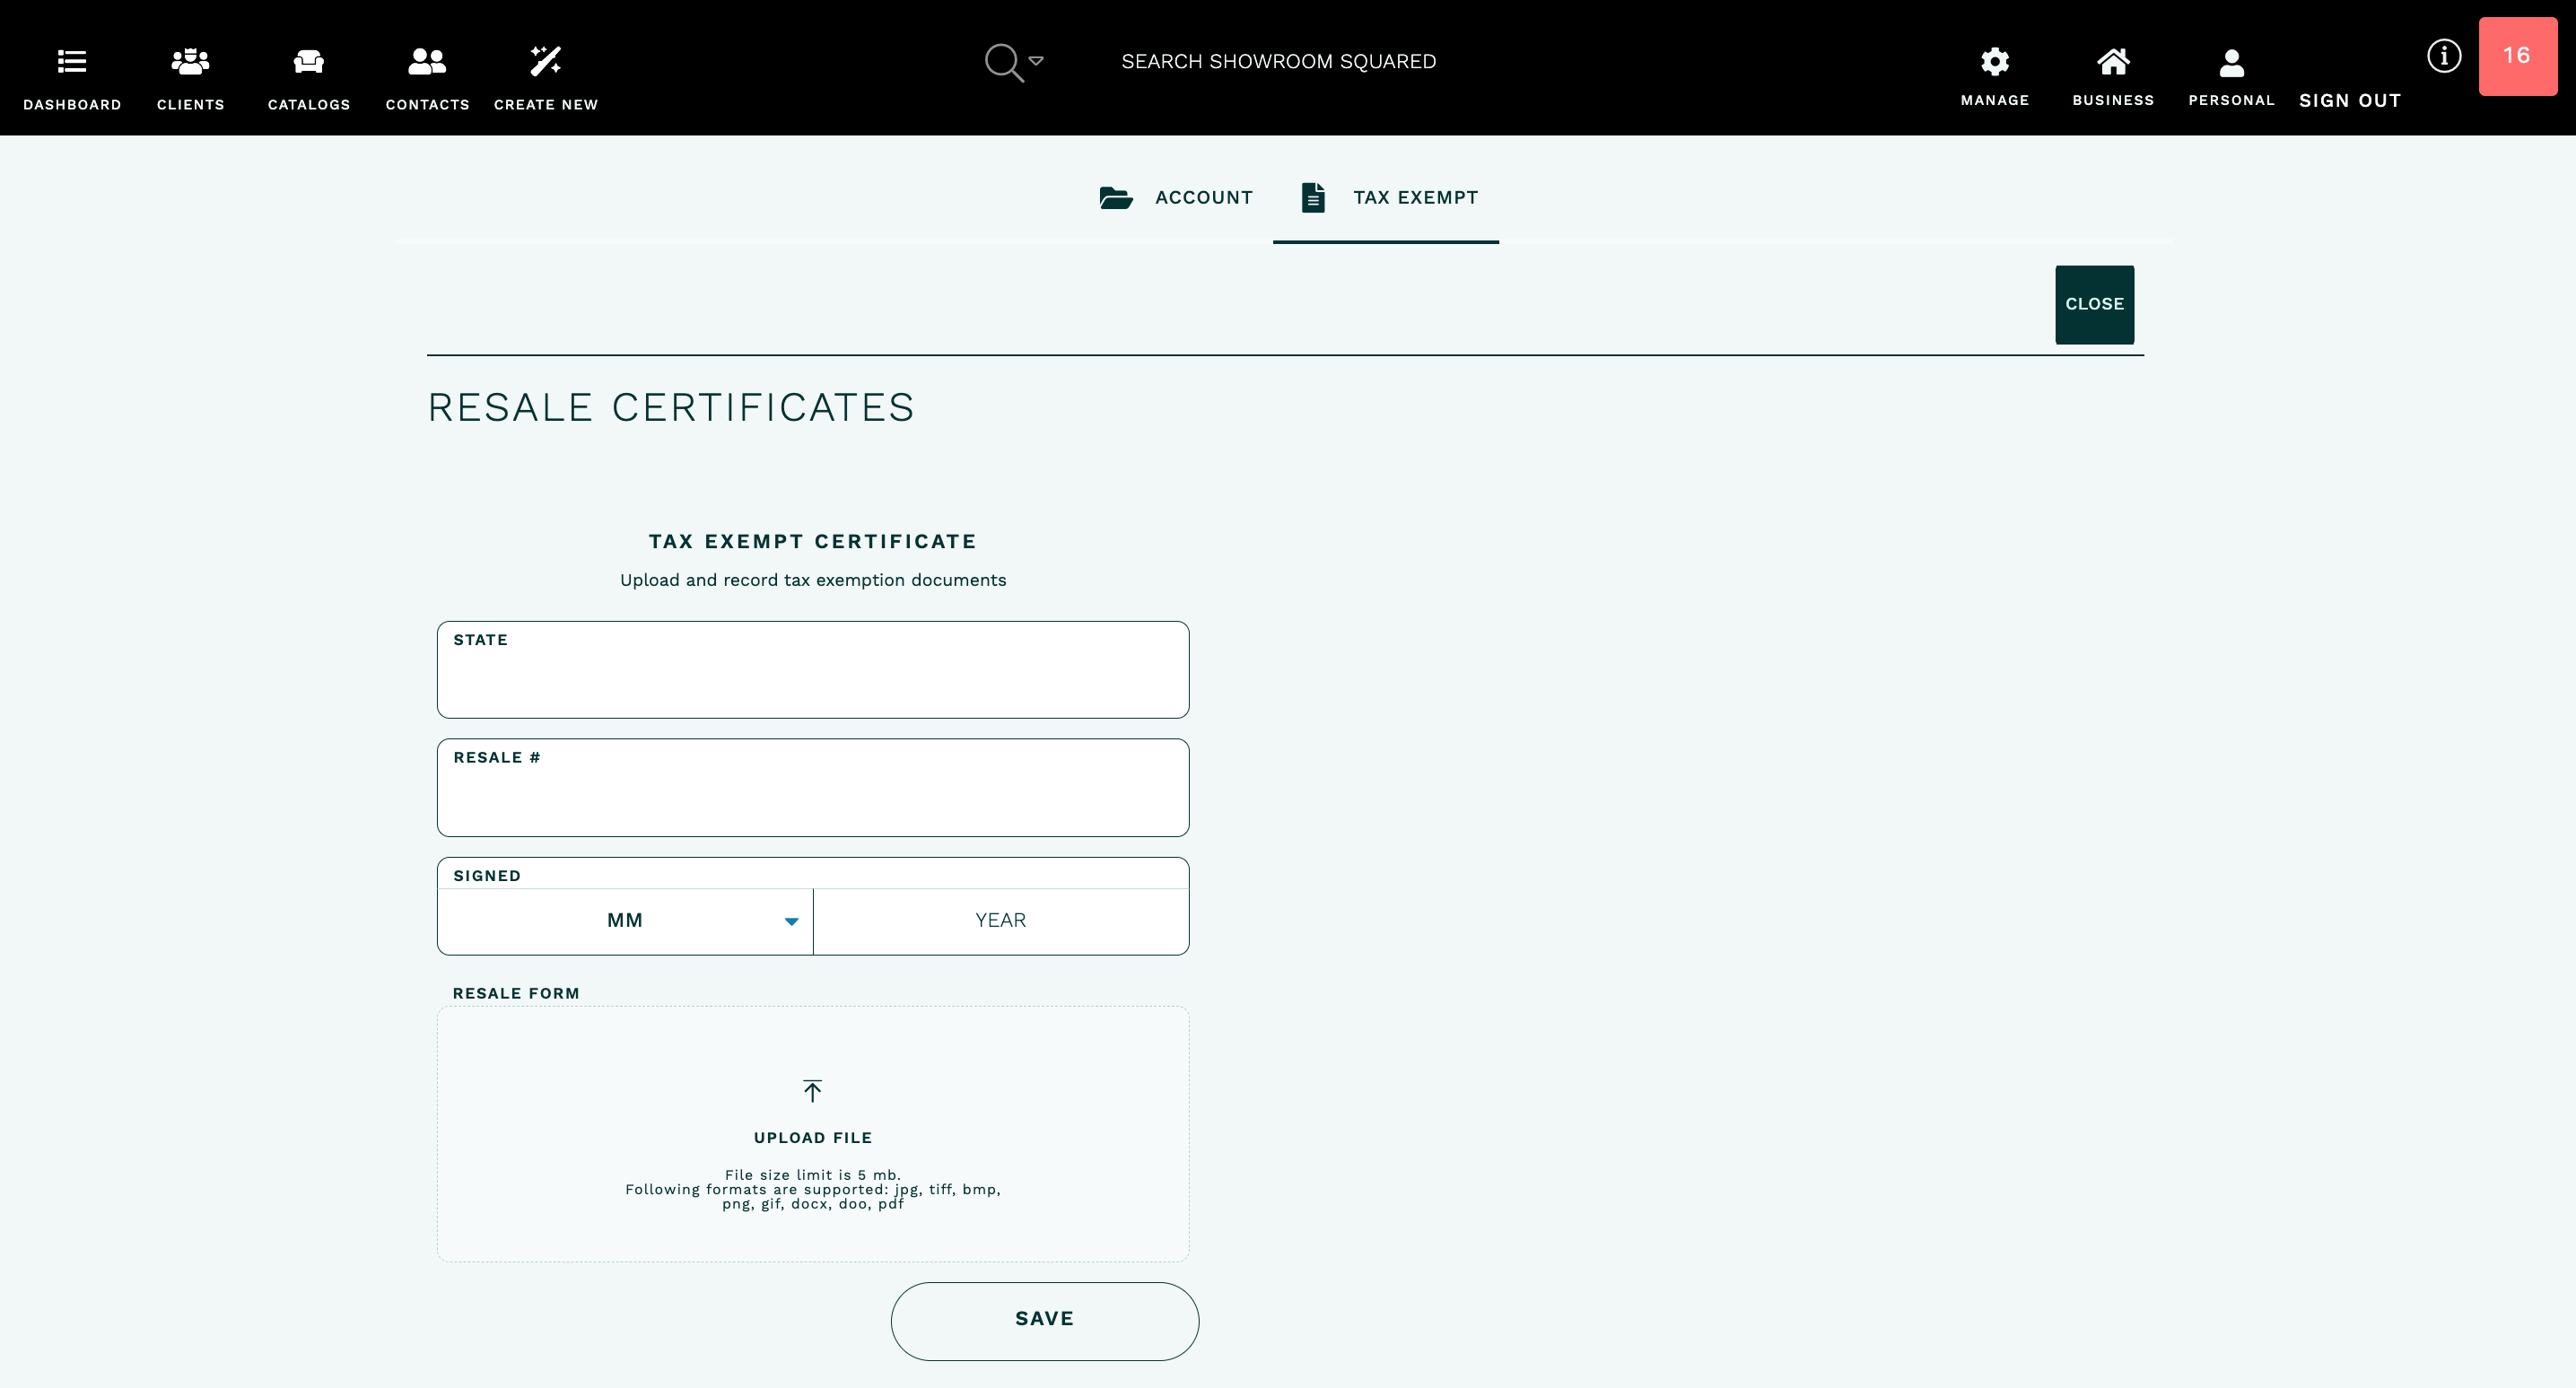Click the State input field
This screenshot has width=2576, height=1388.
pos(812,681)
